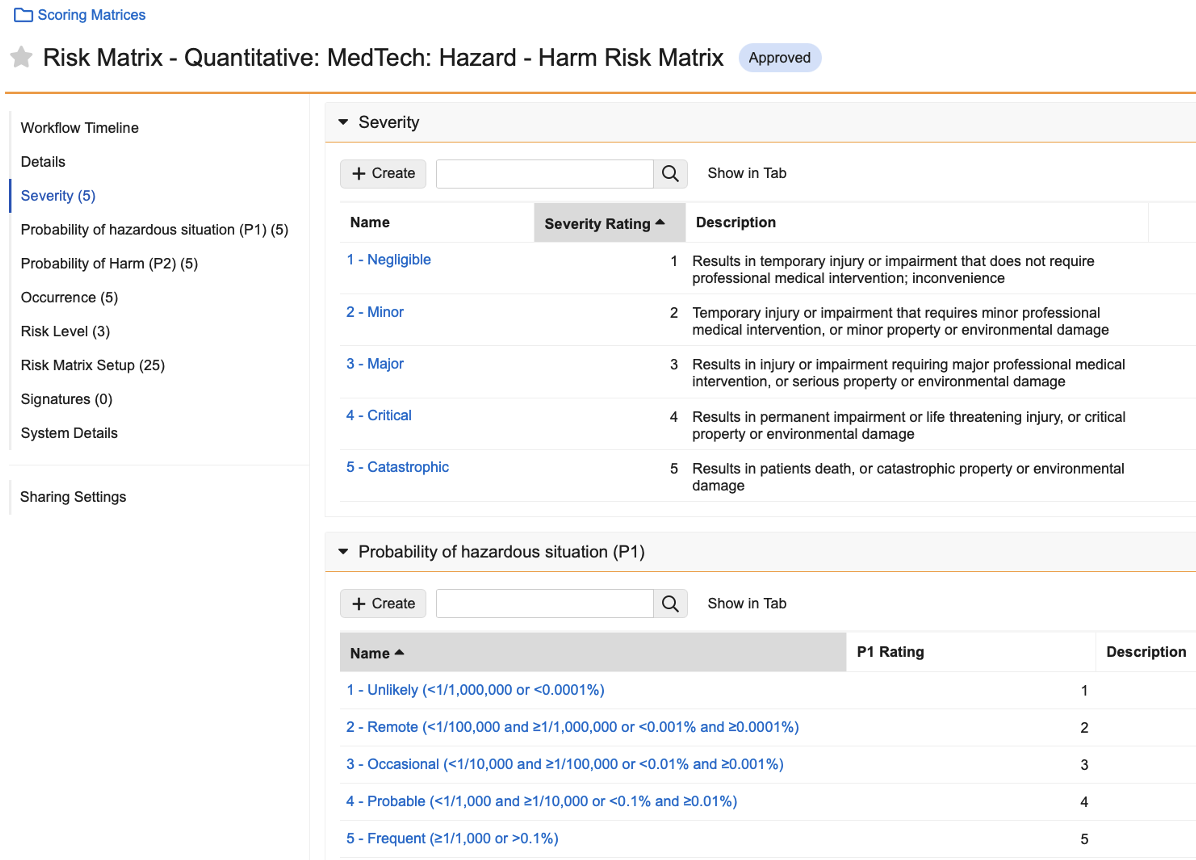Click the Risk Matrix page title
This screenshot has height=860, width=1196.
click(383, 58)
